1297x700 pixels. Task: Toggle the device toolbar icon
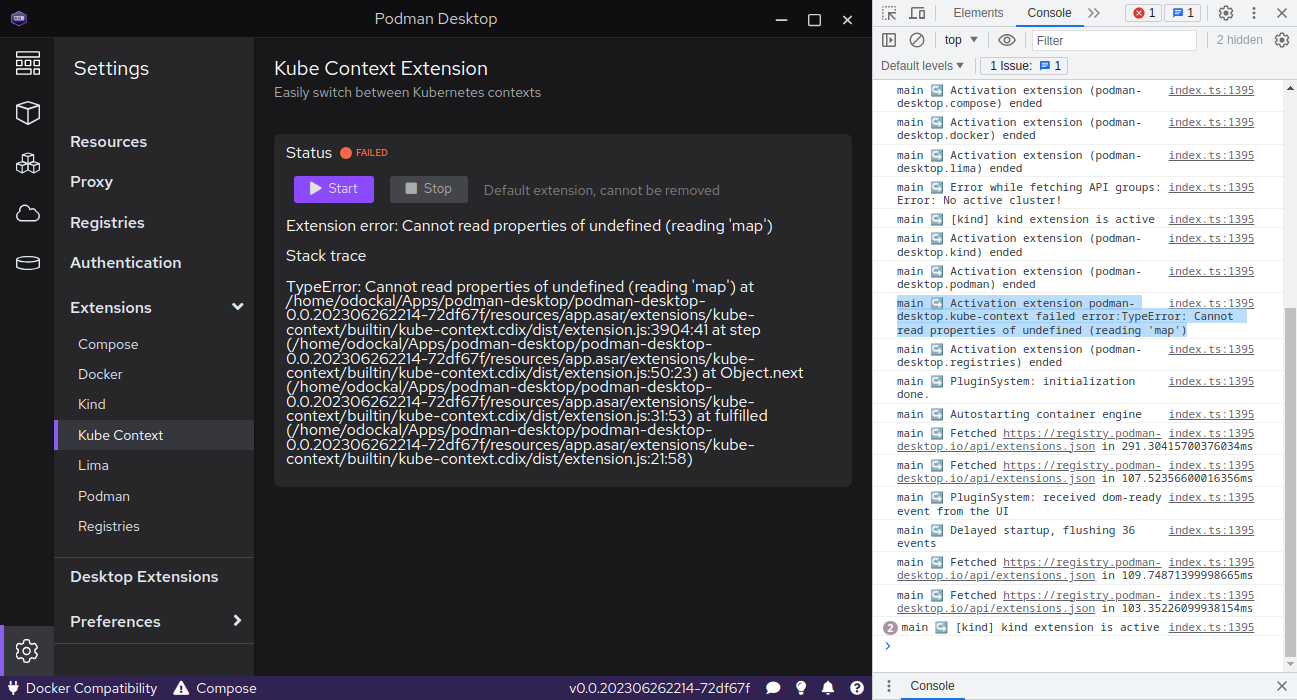coord(917,13)
